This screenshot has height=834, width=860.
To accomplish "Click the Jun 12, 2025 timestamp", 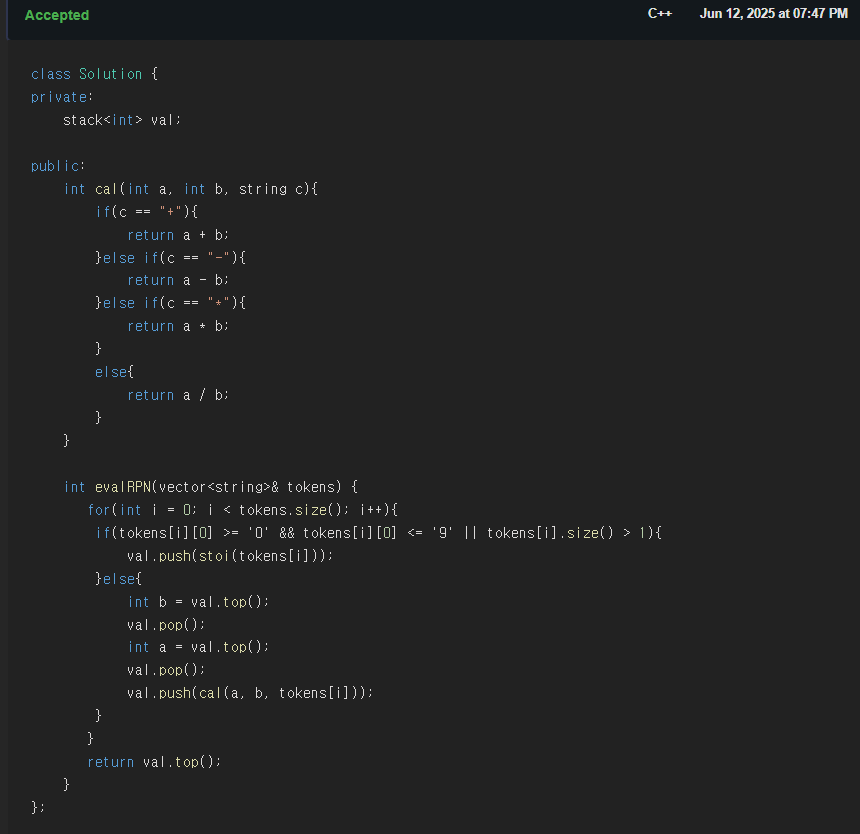I will (775, 13).
